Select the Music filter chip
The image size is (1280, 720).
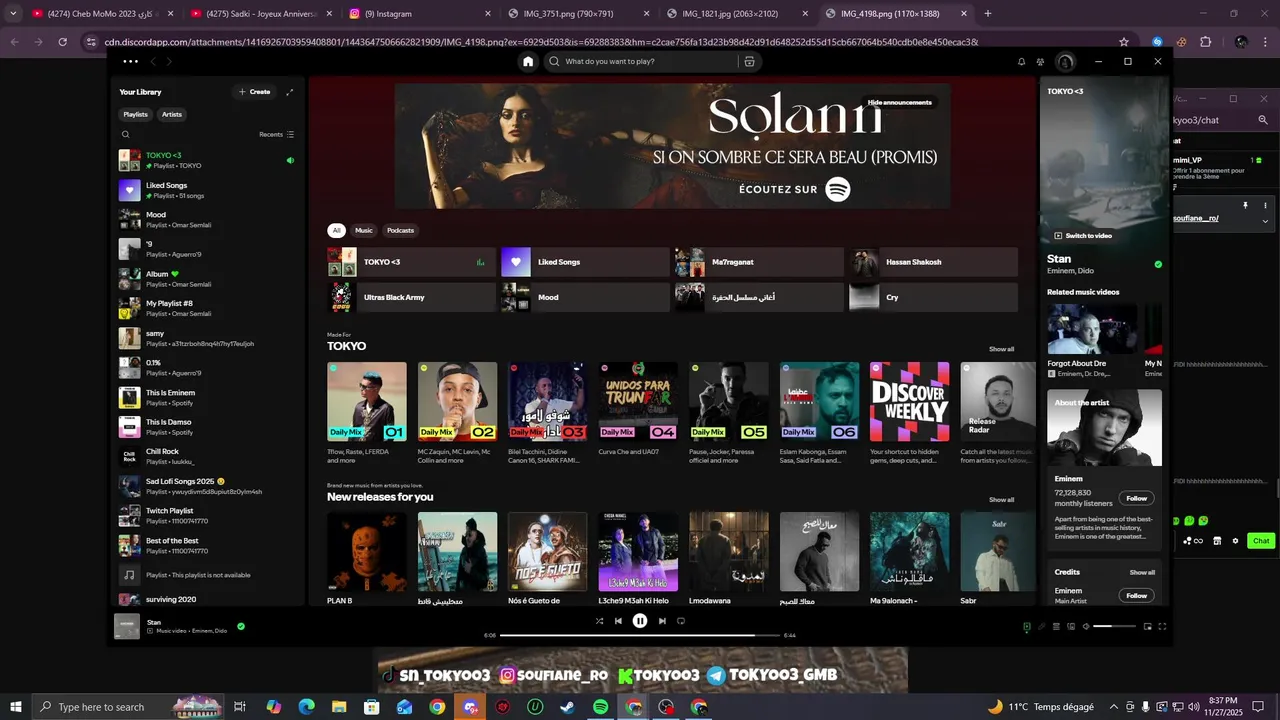(x=364, y=230)
